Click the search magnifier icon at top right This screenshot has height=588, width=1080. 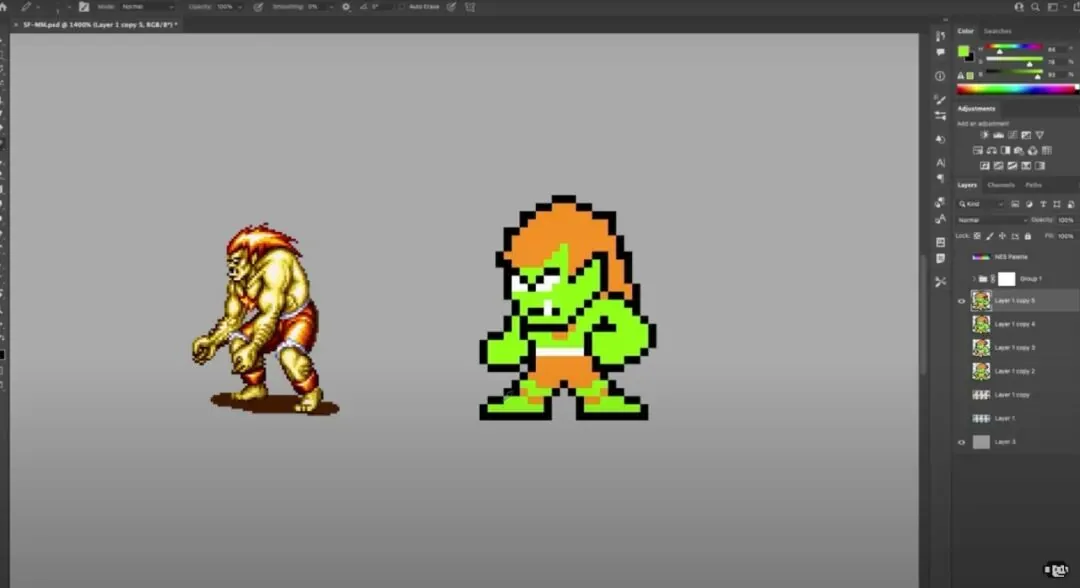tap(1035, 7)
